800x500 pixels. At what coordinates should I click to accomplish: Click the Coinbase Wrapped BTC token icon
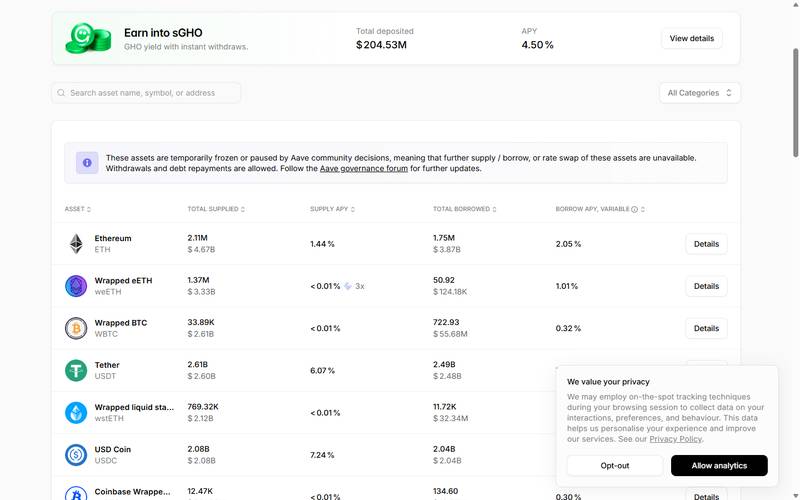click(x=76, y=494)
